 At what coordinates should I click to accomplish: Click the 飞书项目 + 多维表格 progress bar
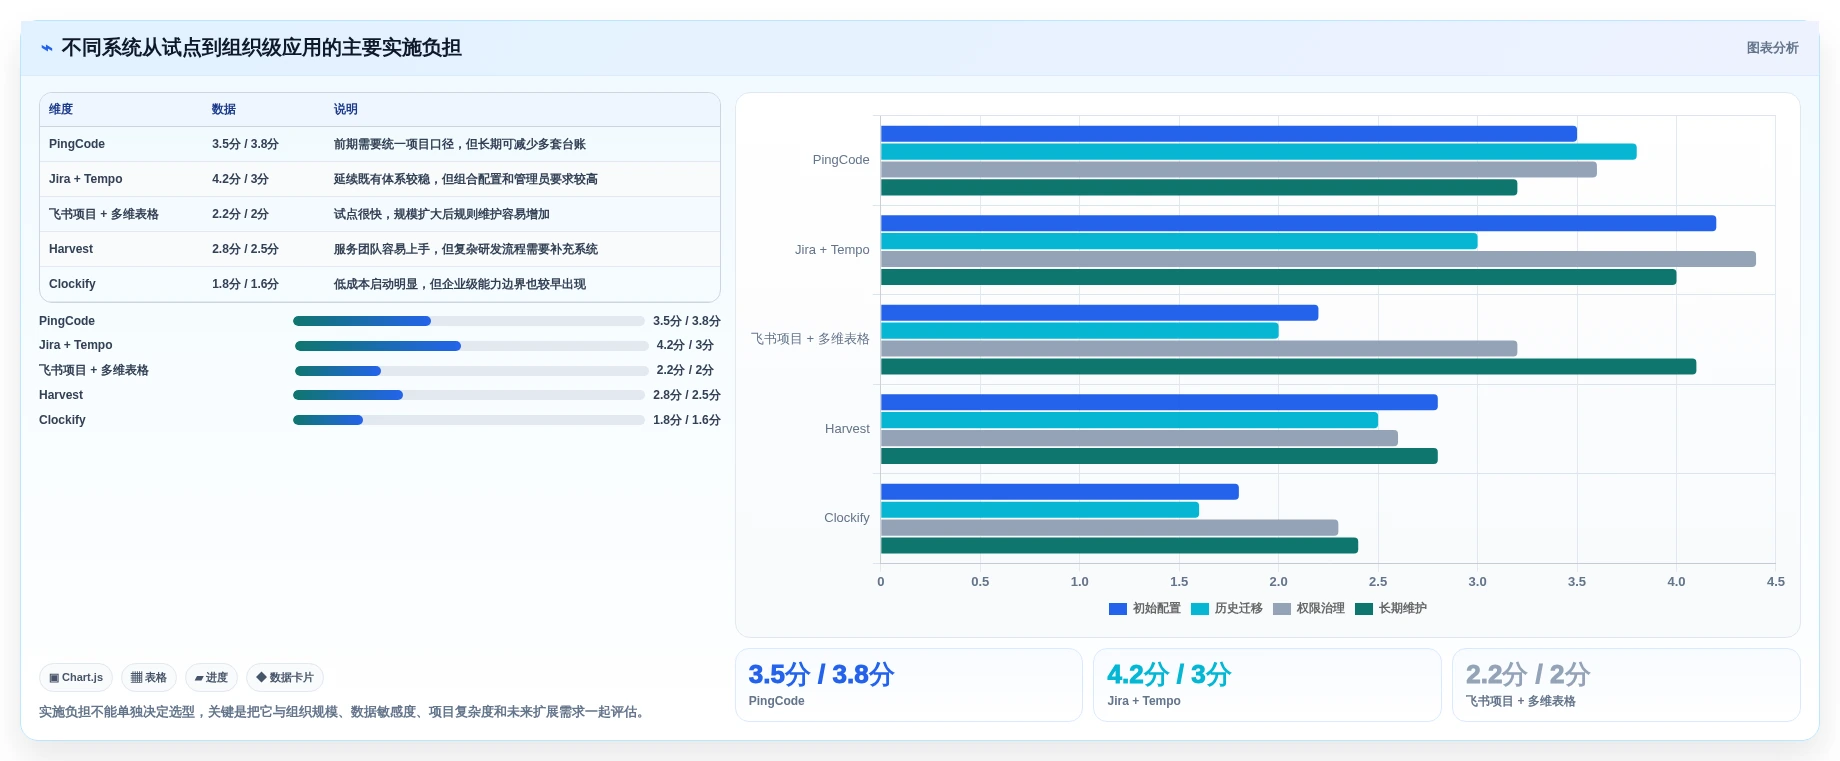[x=471, y=371]
